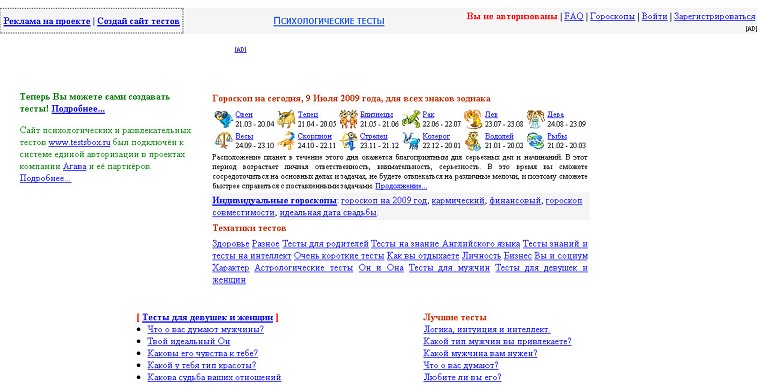Open Гороскопы in top navigation
Screen dimensions: 757x385
[612, 16]
